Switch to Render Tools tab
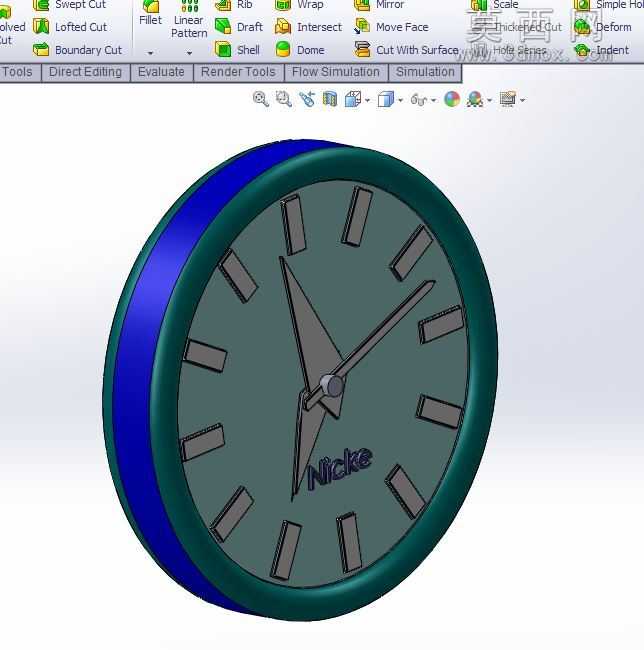This screenshot has width=644, height=650. (x=238, y=72)
